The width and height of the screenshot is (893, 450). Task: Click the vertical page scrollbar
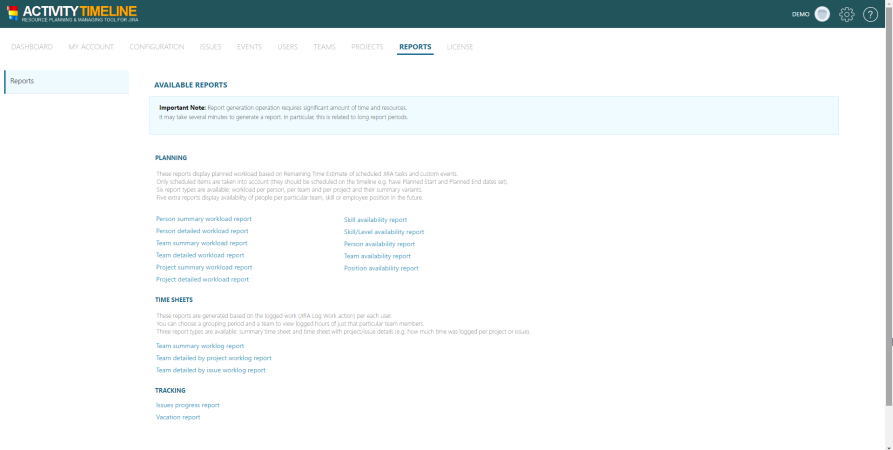(889, 200)
